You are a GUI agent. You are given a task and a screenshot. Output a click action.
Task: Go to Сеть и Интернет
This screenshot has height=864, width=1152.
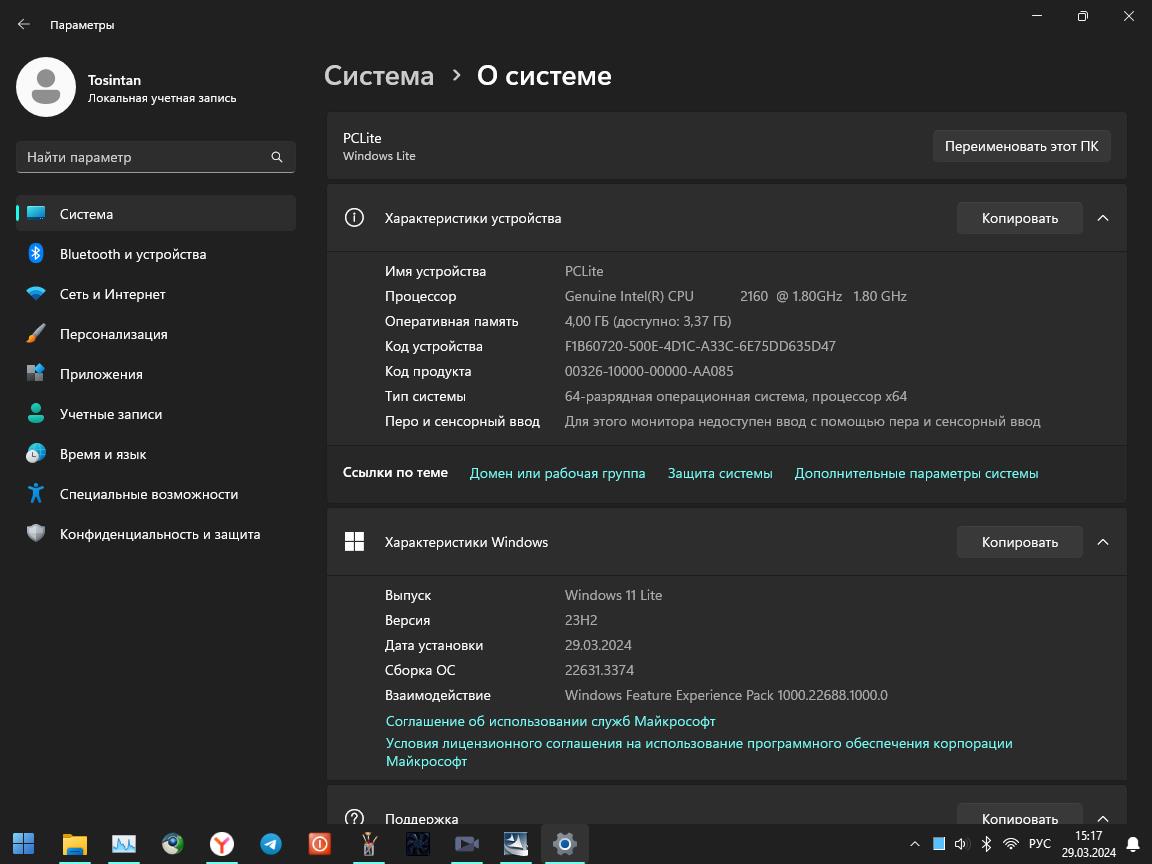coord(156,294)
